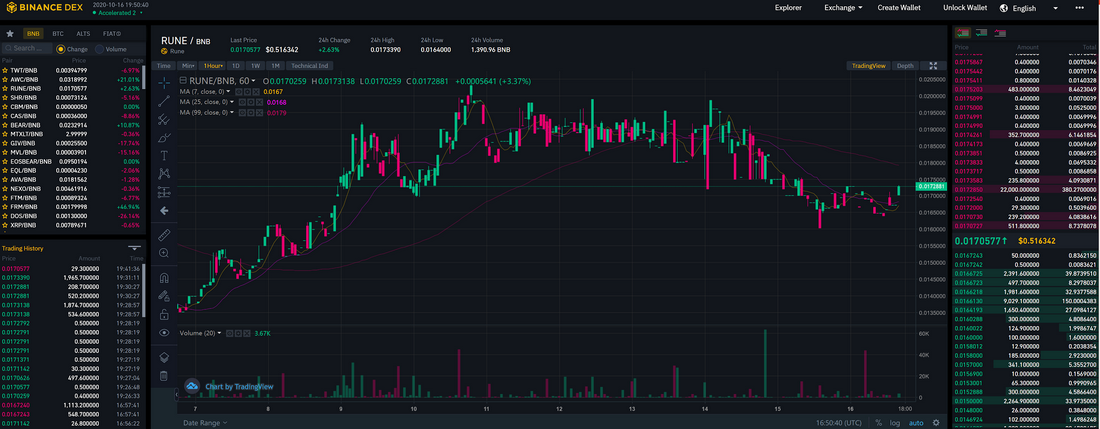The image size is (1100, 429).
Task: Toggle stay in drawing mode pencil-lock
Action: click(x=164, y=295)
